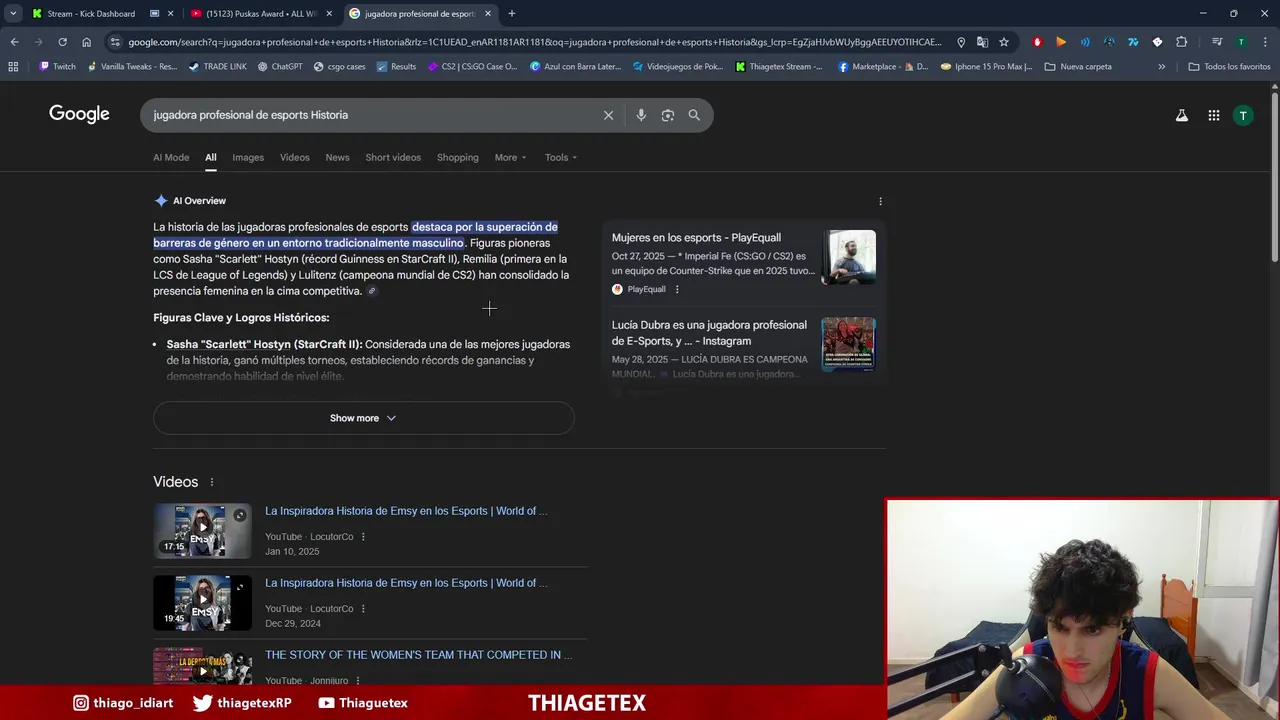Image resolution: width=1280 pixels, height=720 pixels.
Task: Open the bookmarks apps grid icon
Action: [13, 67]
